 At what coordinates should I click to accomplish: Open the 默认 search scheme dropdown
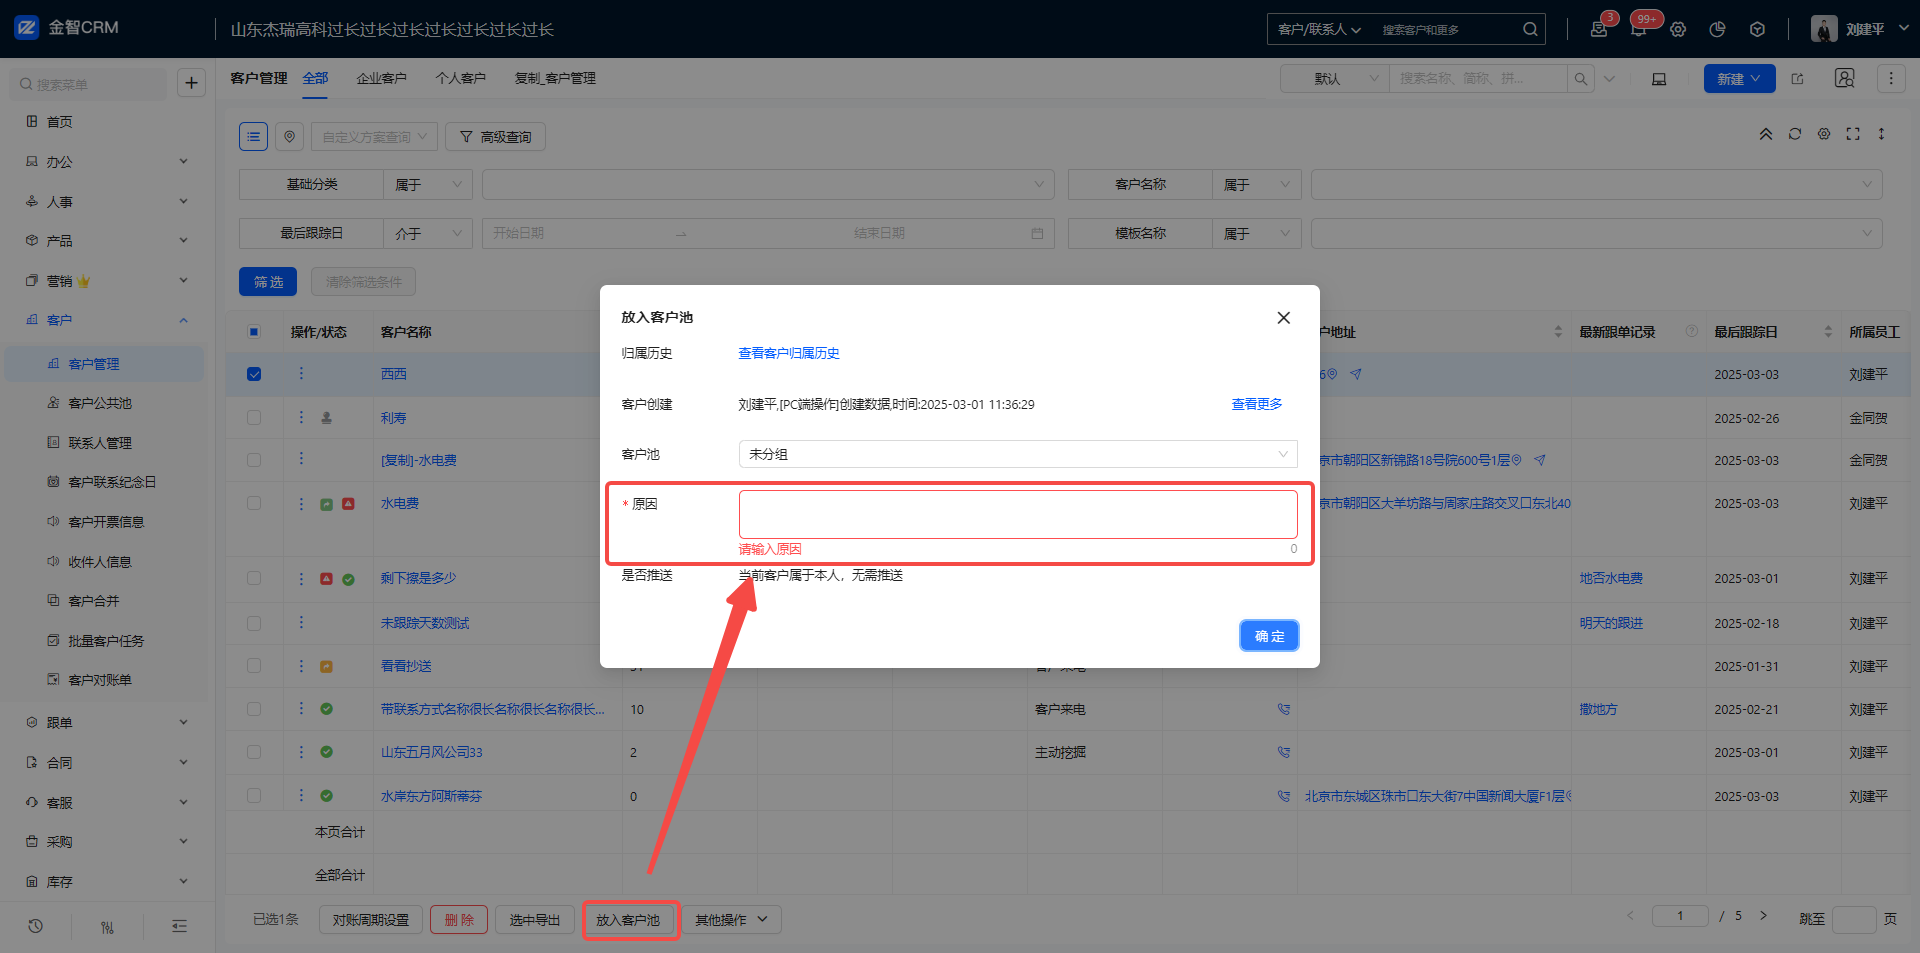pos(1334,78)
